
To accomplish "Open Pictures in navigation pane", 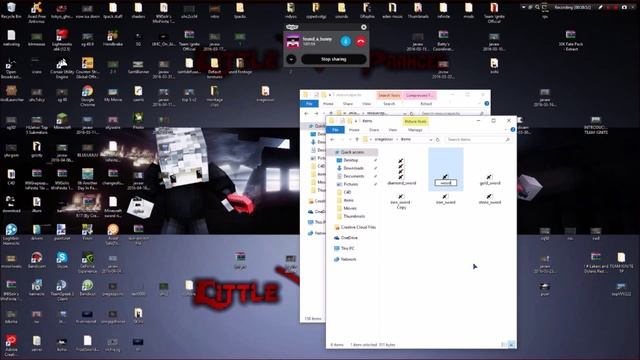I will click(x=350, y=184).
